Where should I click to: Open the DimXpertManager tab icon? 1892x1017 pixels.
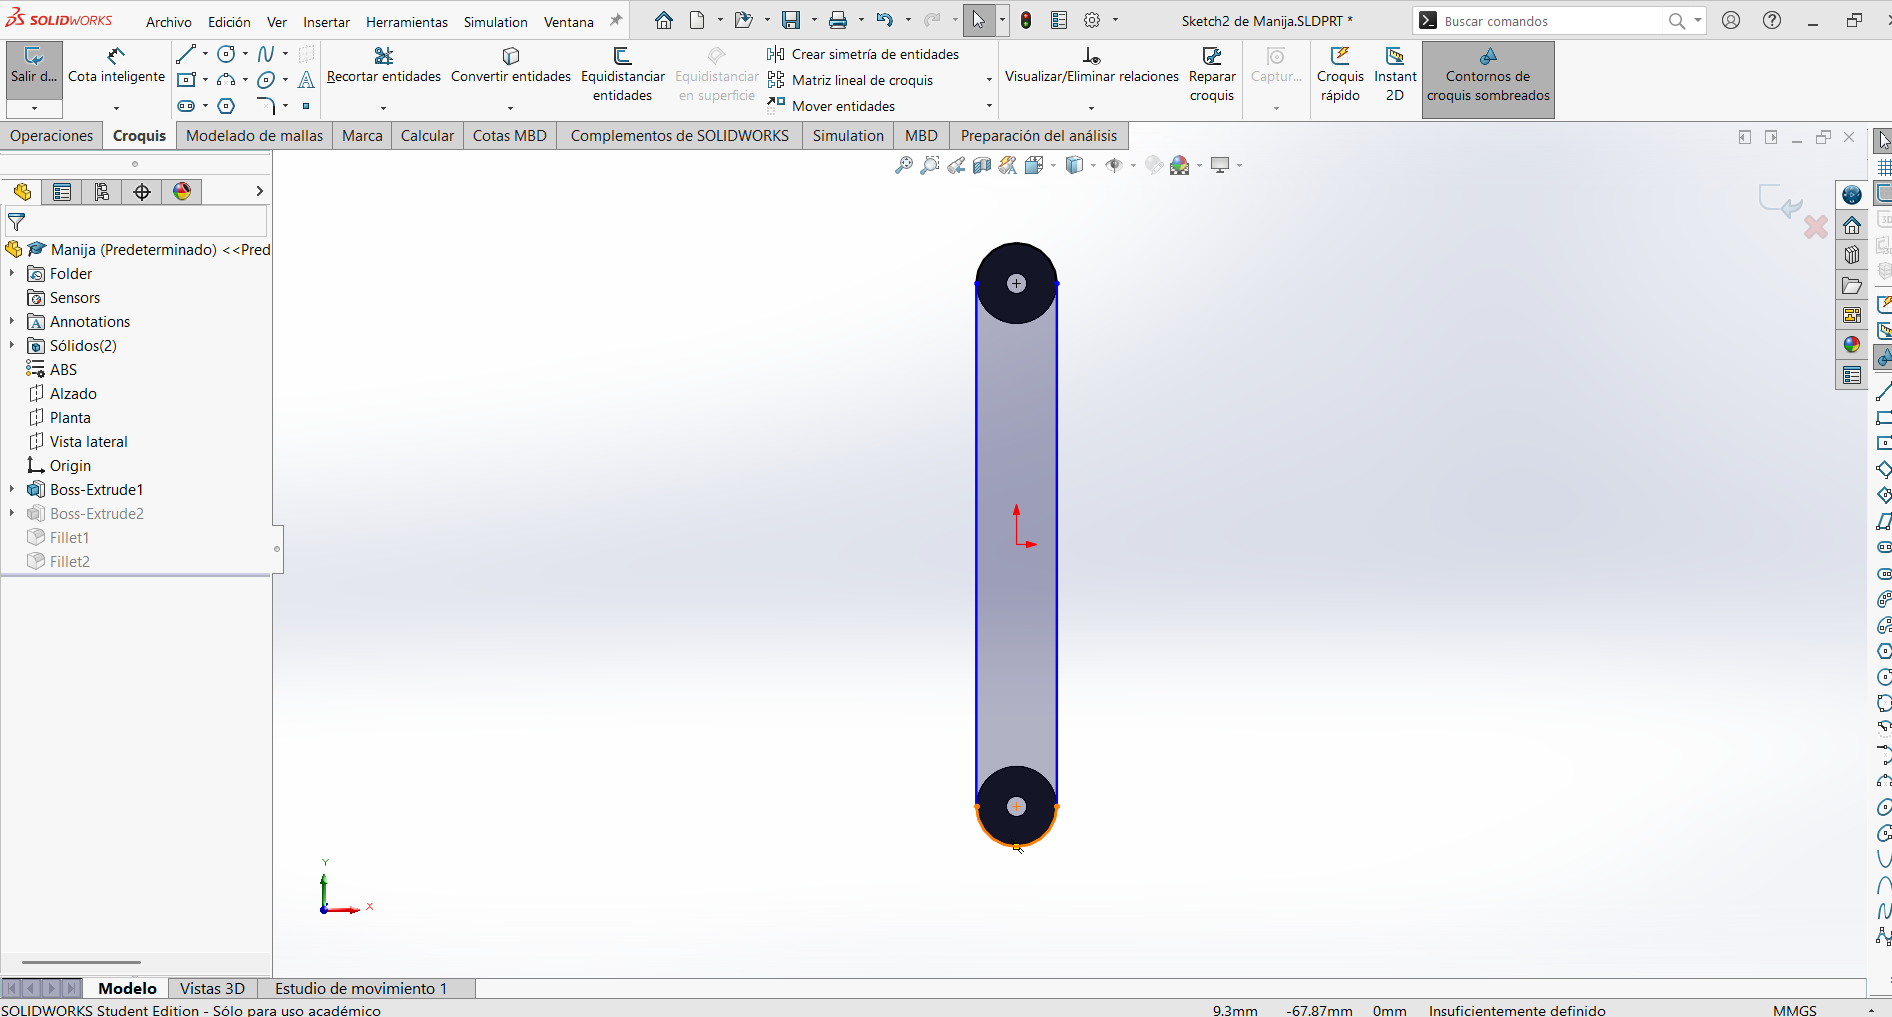click(142, 192)
